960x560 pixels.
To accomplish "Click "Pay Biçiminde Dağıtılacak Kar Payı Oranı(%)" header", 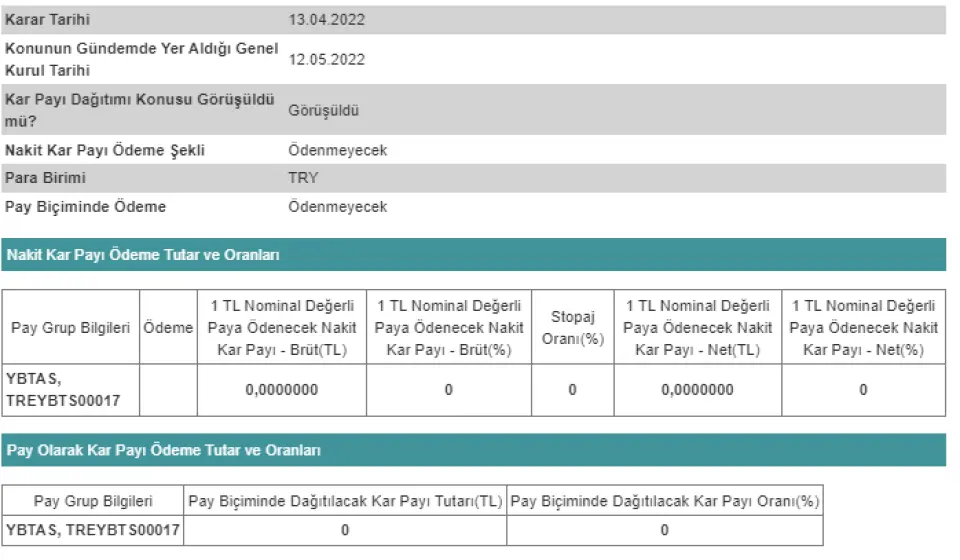I will coord(664,500).
